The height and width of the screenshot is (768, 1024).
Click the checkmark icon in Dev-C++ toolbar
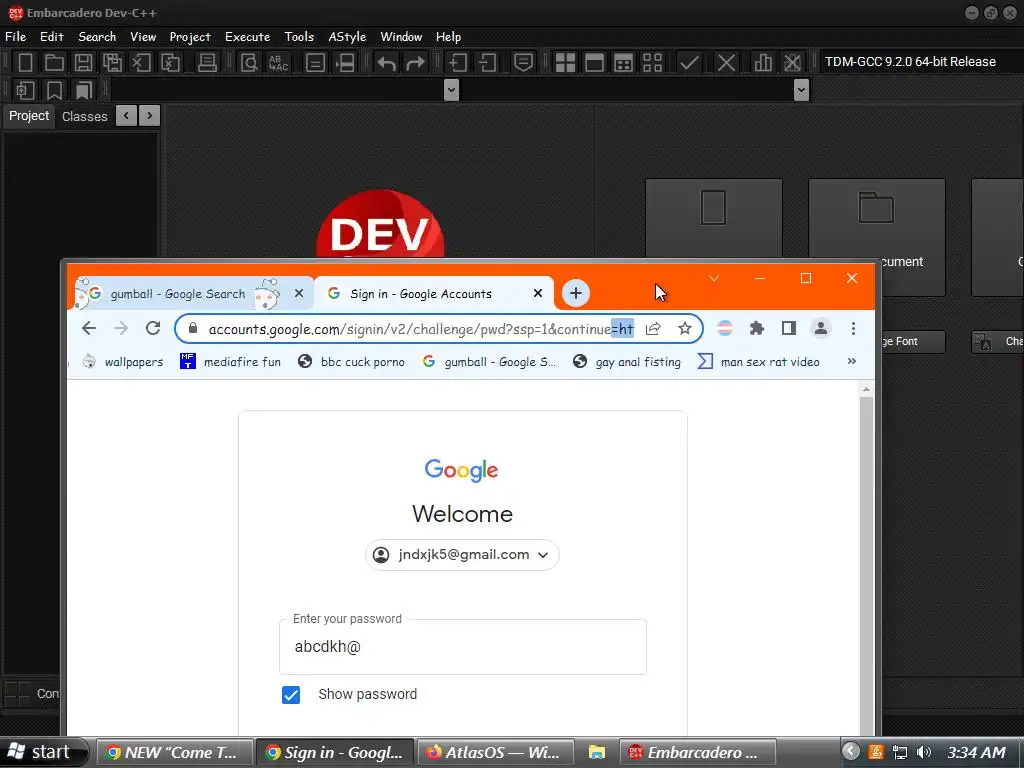(689, 63)
